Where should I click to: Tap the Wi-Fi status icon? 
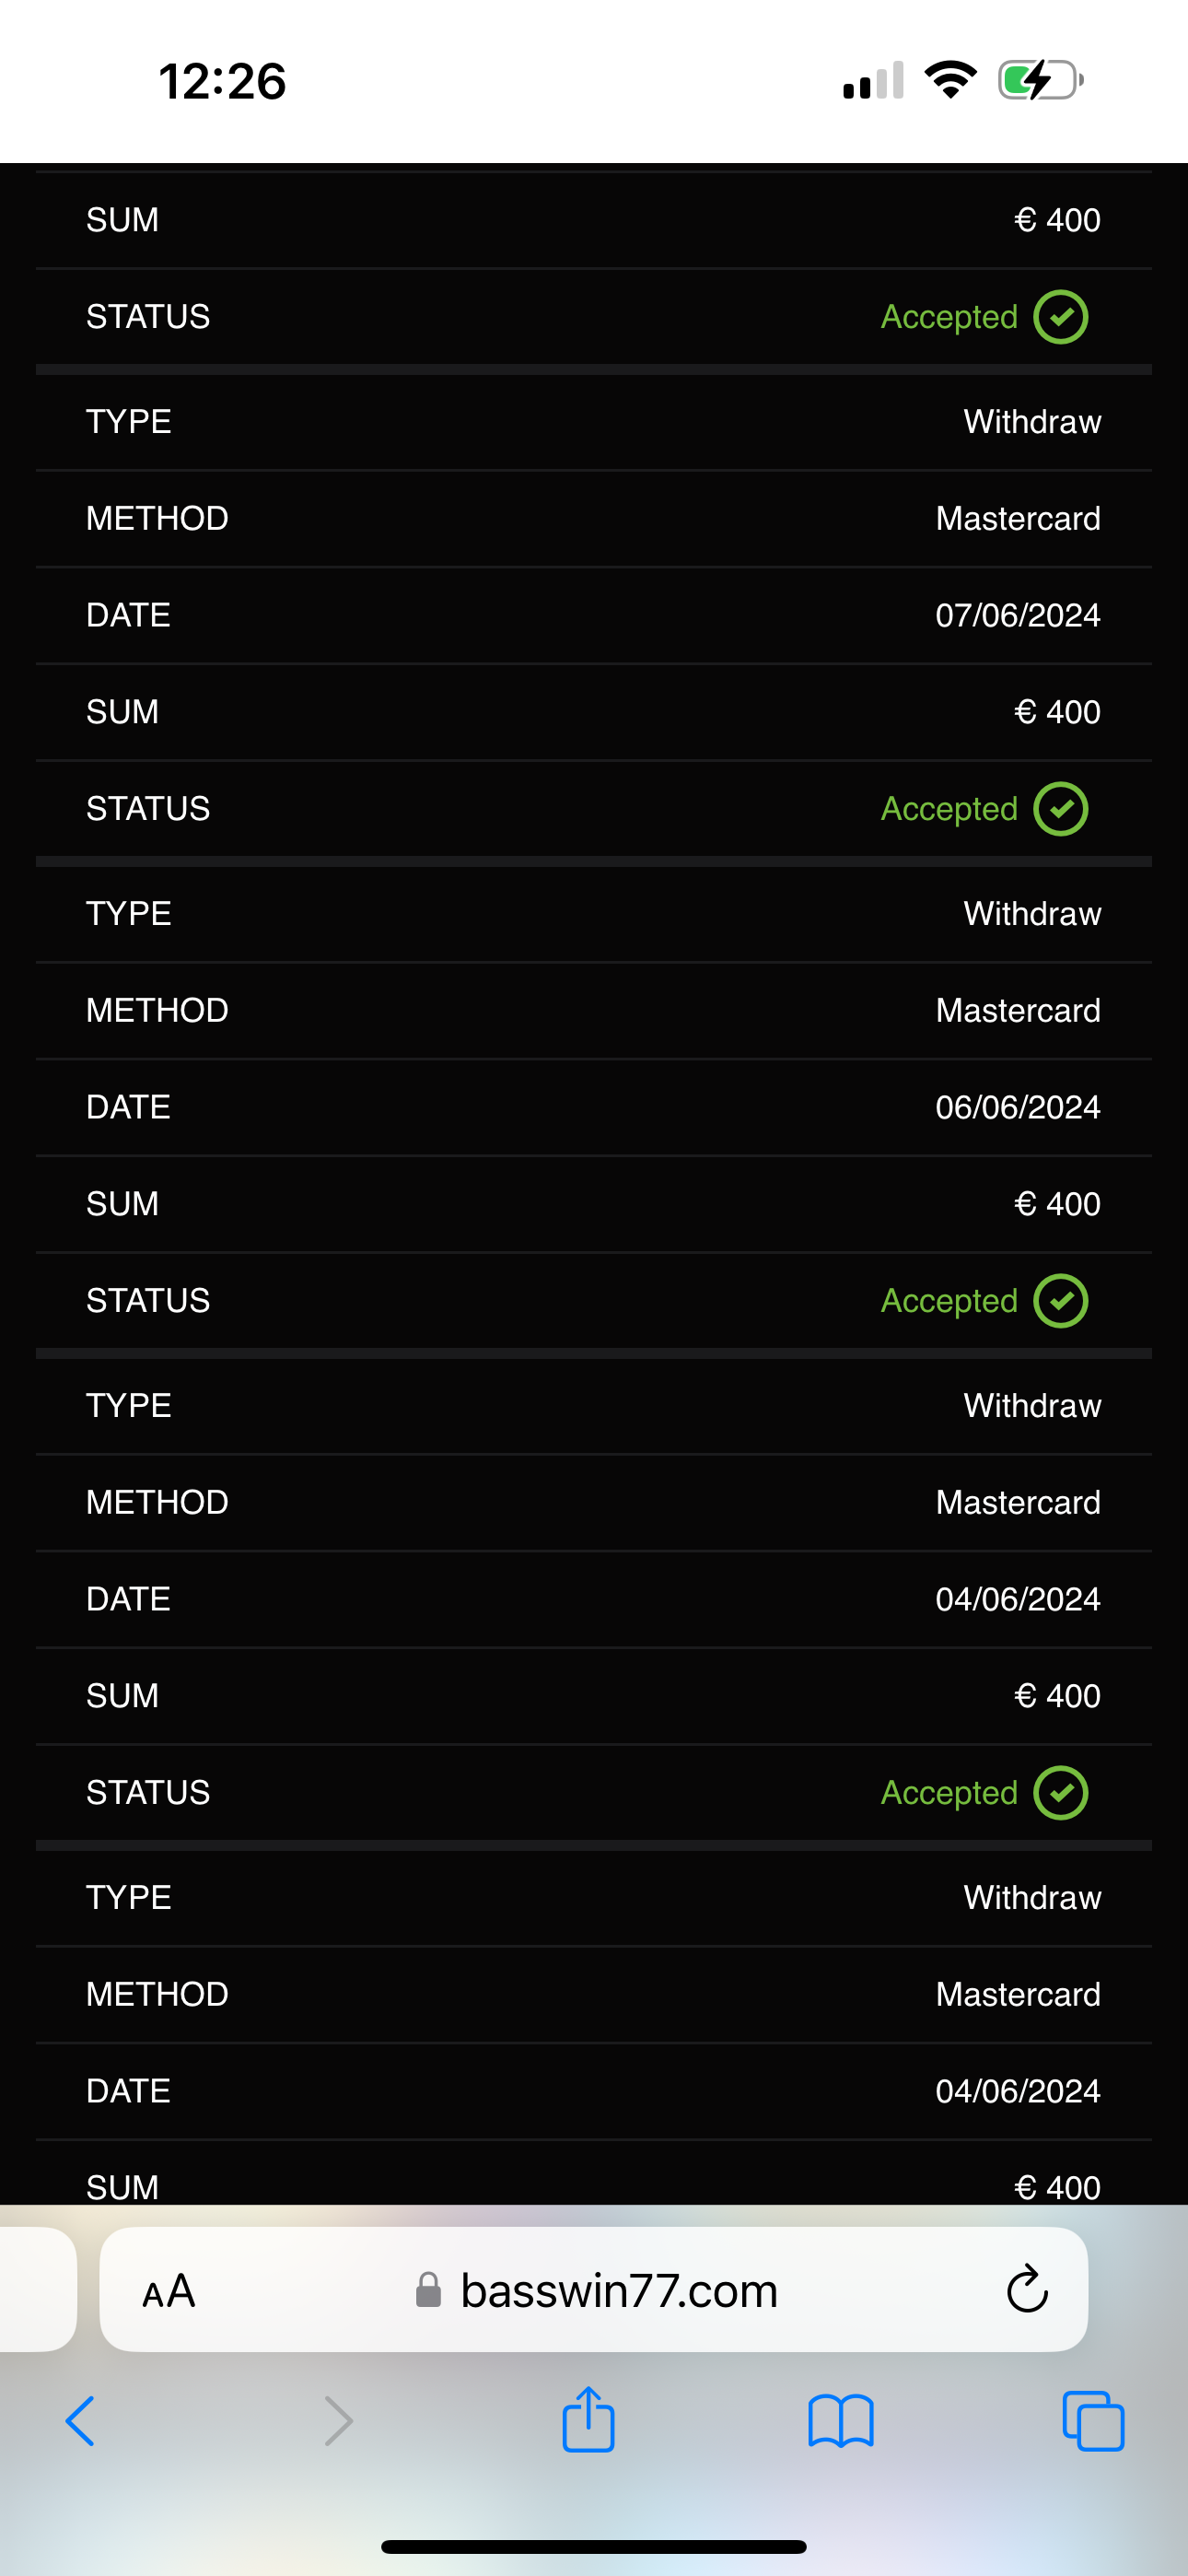[950, 80]
